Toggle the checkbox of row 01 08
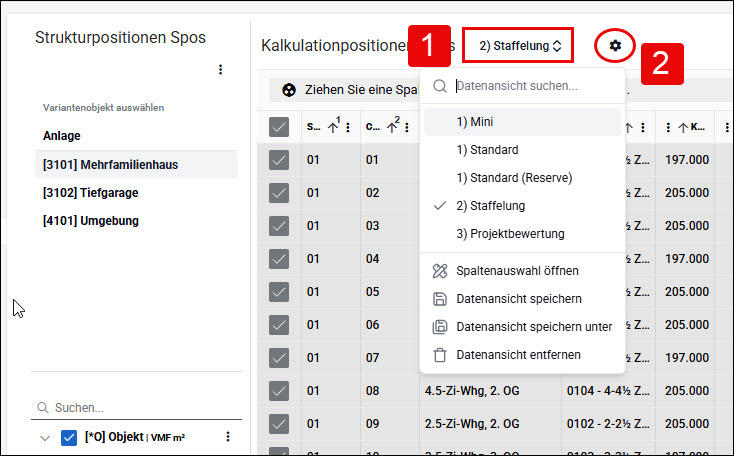 (279, 390)
